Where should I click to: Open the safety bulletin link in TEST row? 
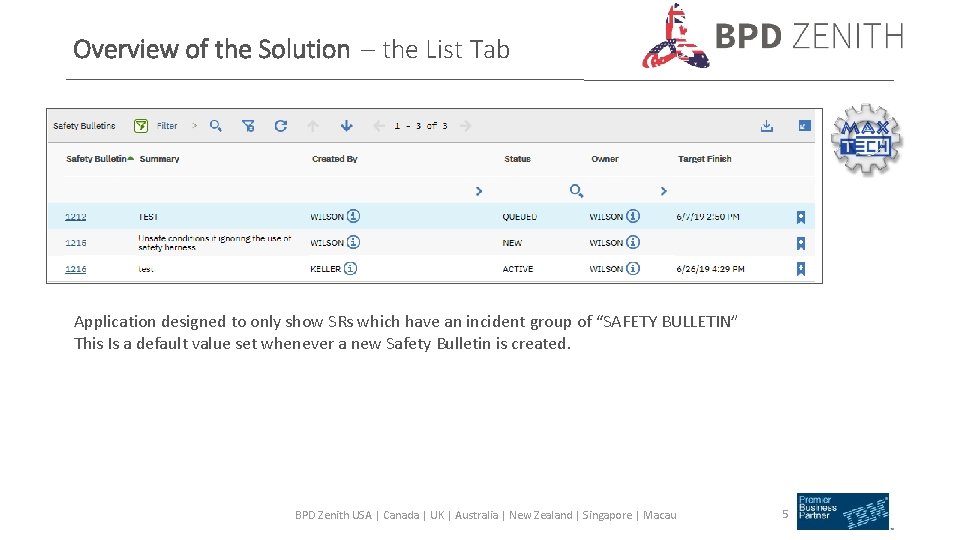pyautogui.click(x=75, y=217)
